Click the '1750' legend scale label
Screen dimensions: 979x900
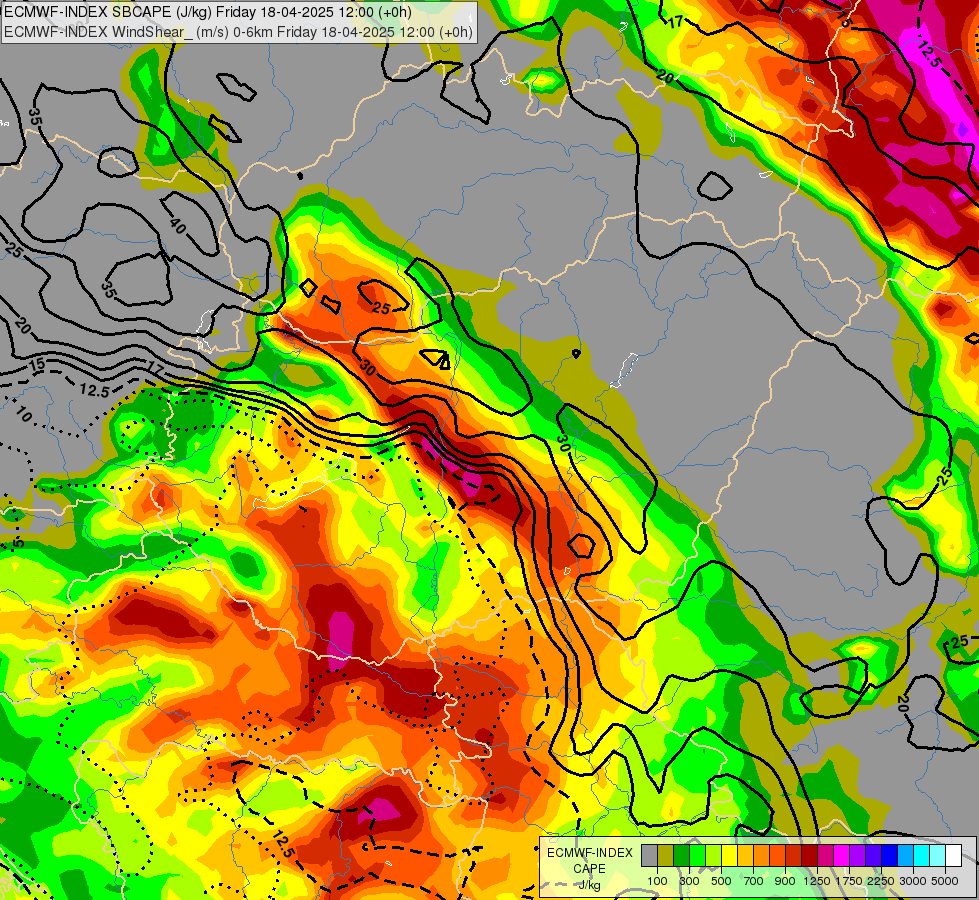pyautogui.click(x=849, y=881)
